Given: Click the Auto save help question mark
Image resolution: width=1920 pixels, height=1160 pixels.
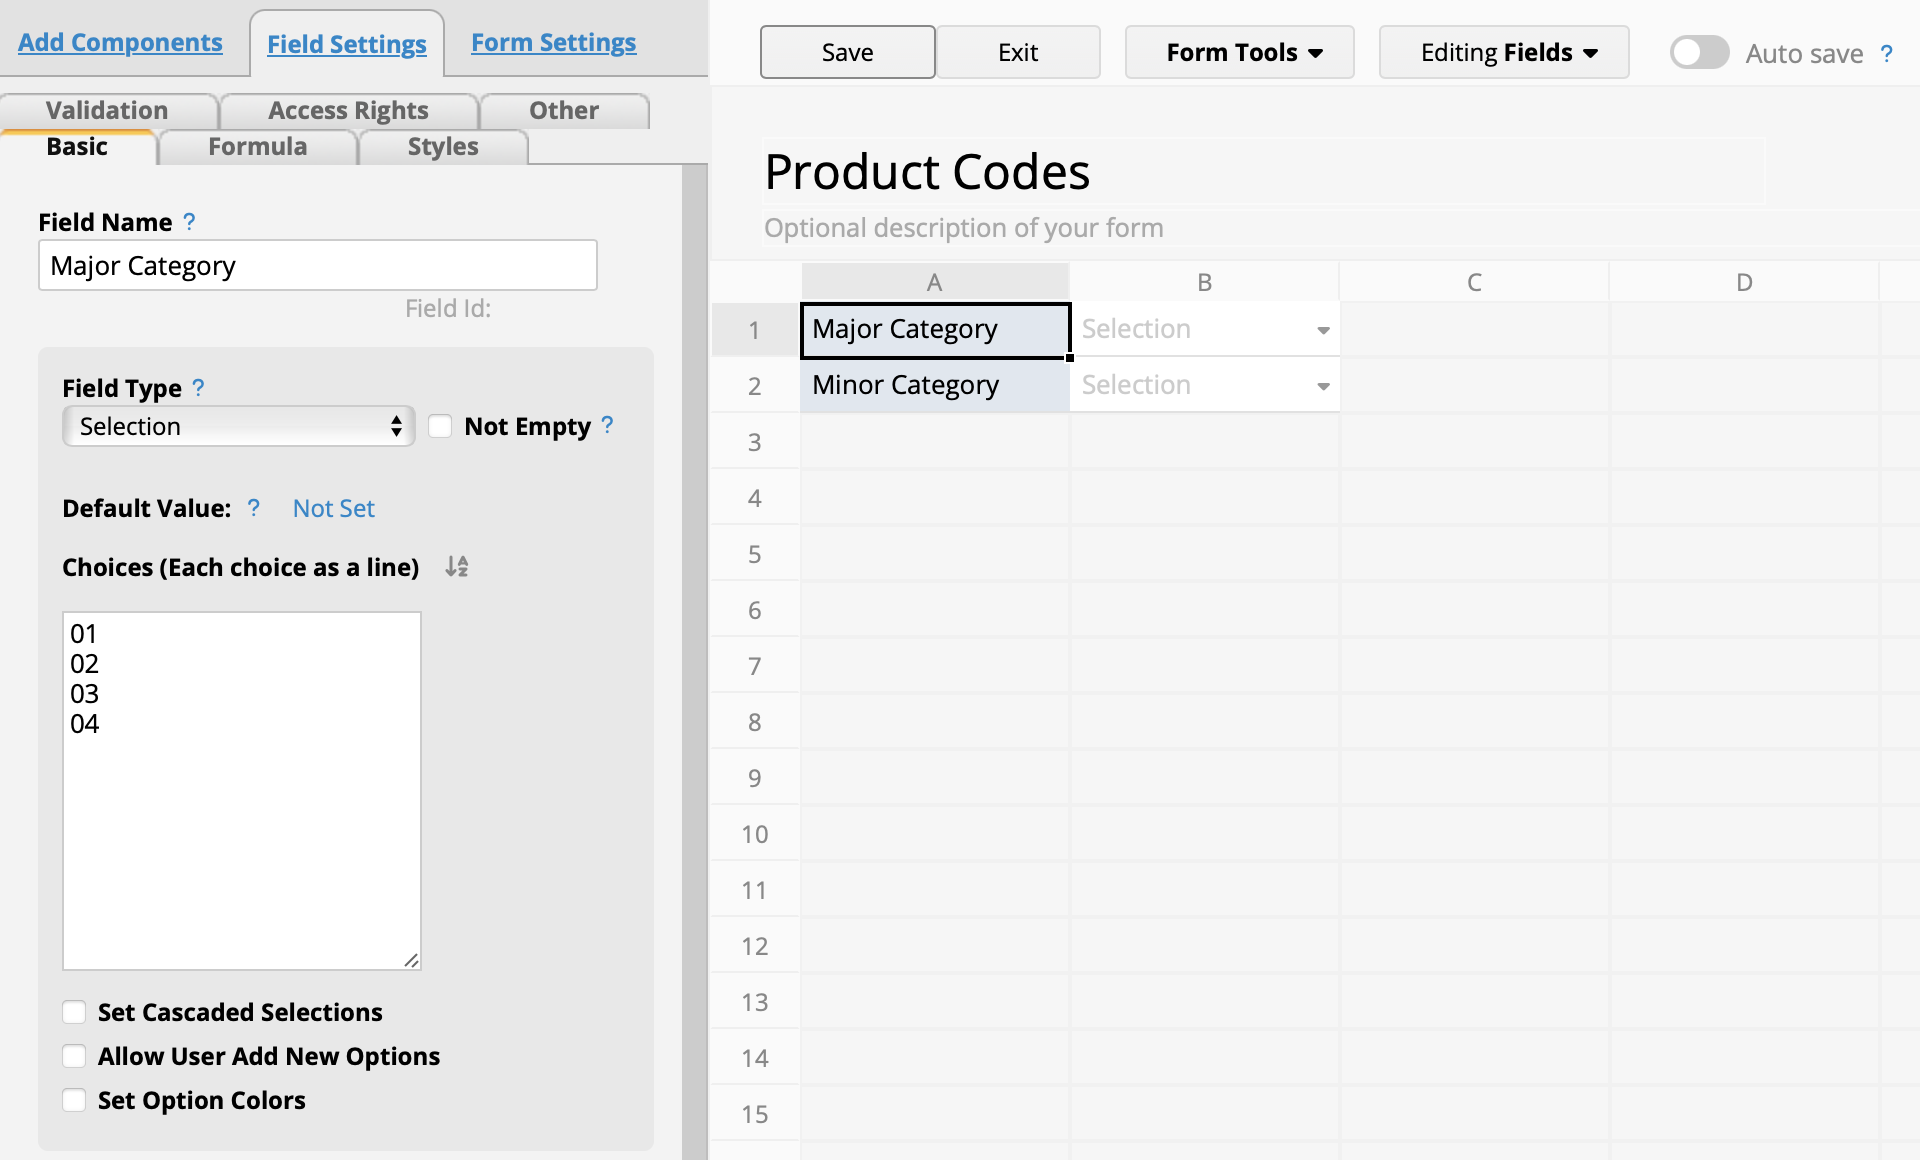Looking at the screenshot, I should pyautogui.click(x=1886, y=53).
